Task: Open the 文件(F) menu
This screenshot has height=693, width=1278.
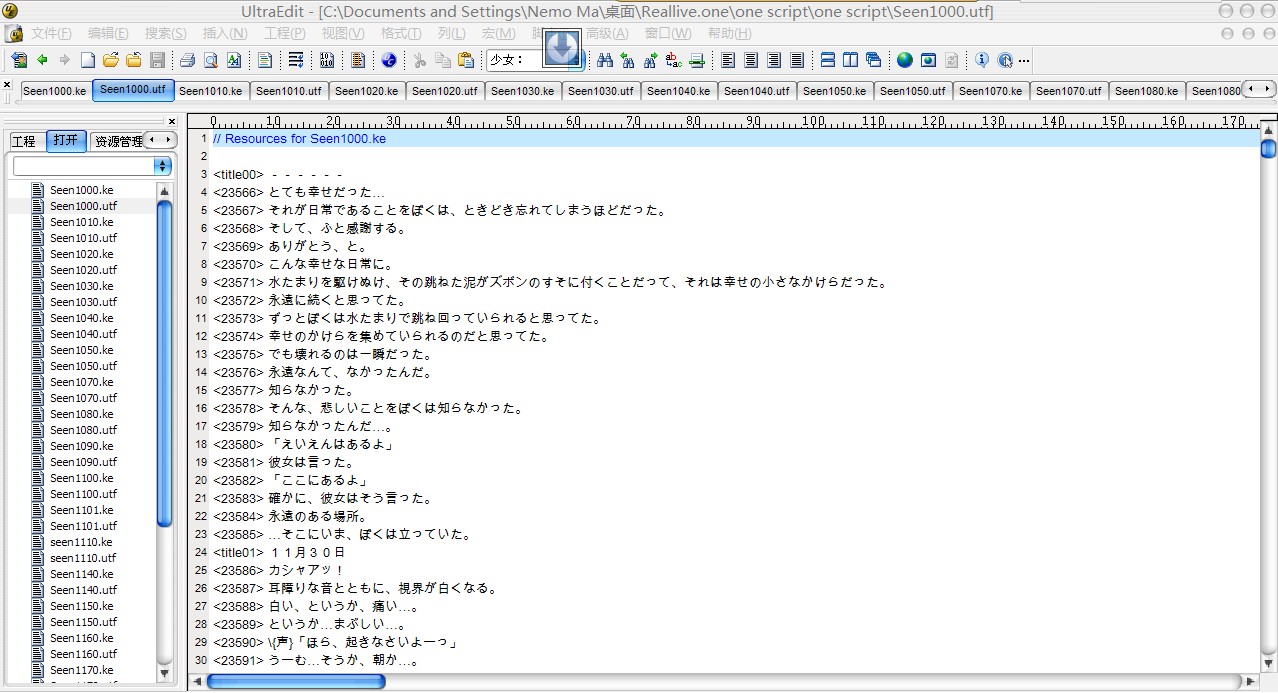Action: (x=51, y=33)
